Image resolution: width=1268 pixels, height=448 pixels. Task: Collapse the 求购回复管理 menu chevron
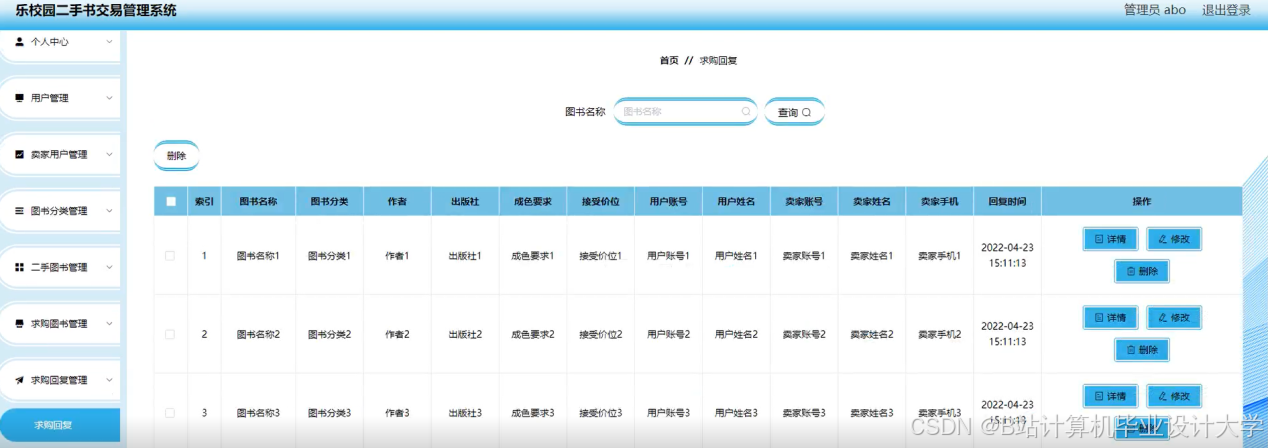[109, 380]
